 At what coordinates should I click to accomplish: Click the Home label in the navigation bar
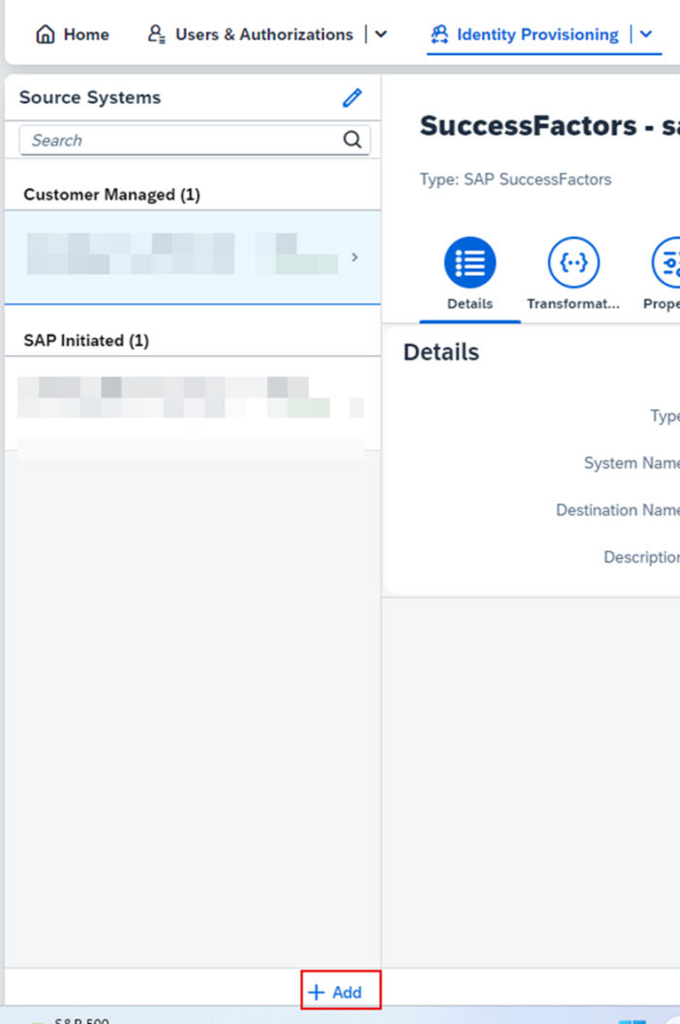click(86, 35)
